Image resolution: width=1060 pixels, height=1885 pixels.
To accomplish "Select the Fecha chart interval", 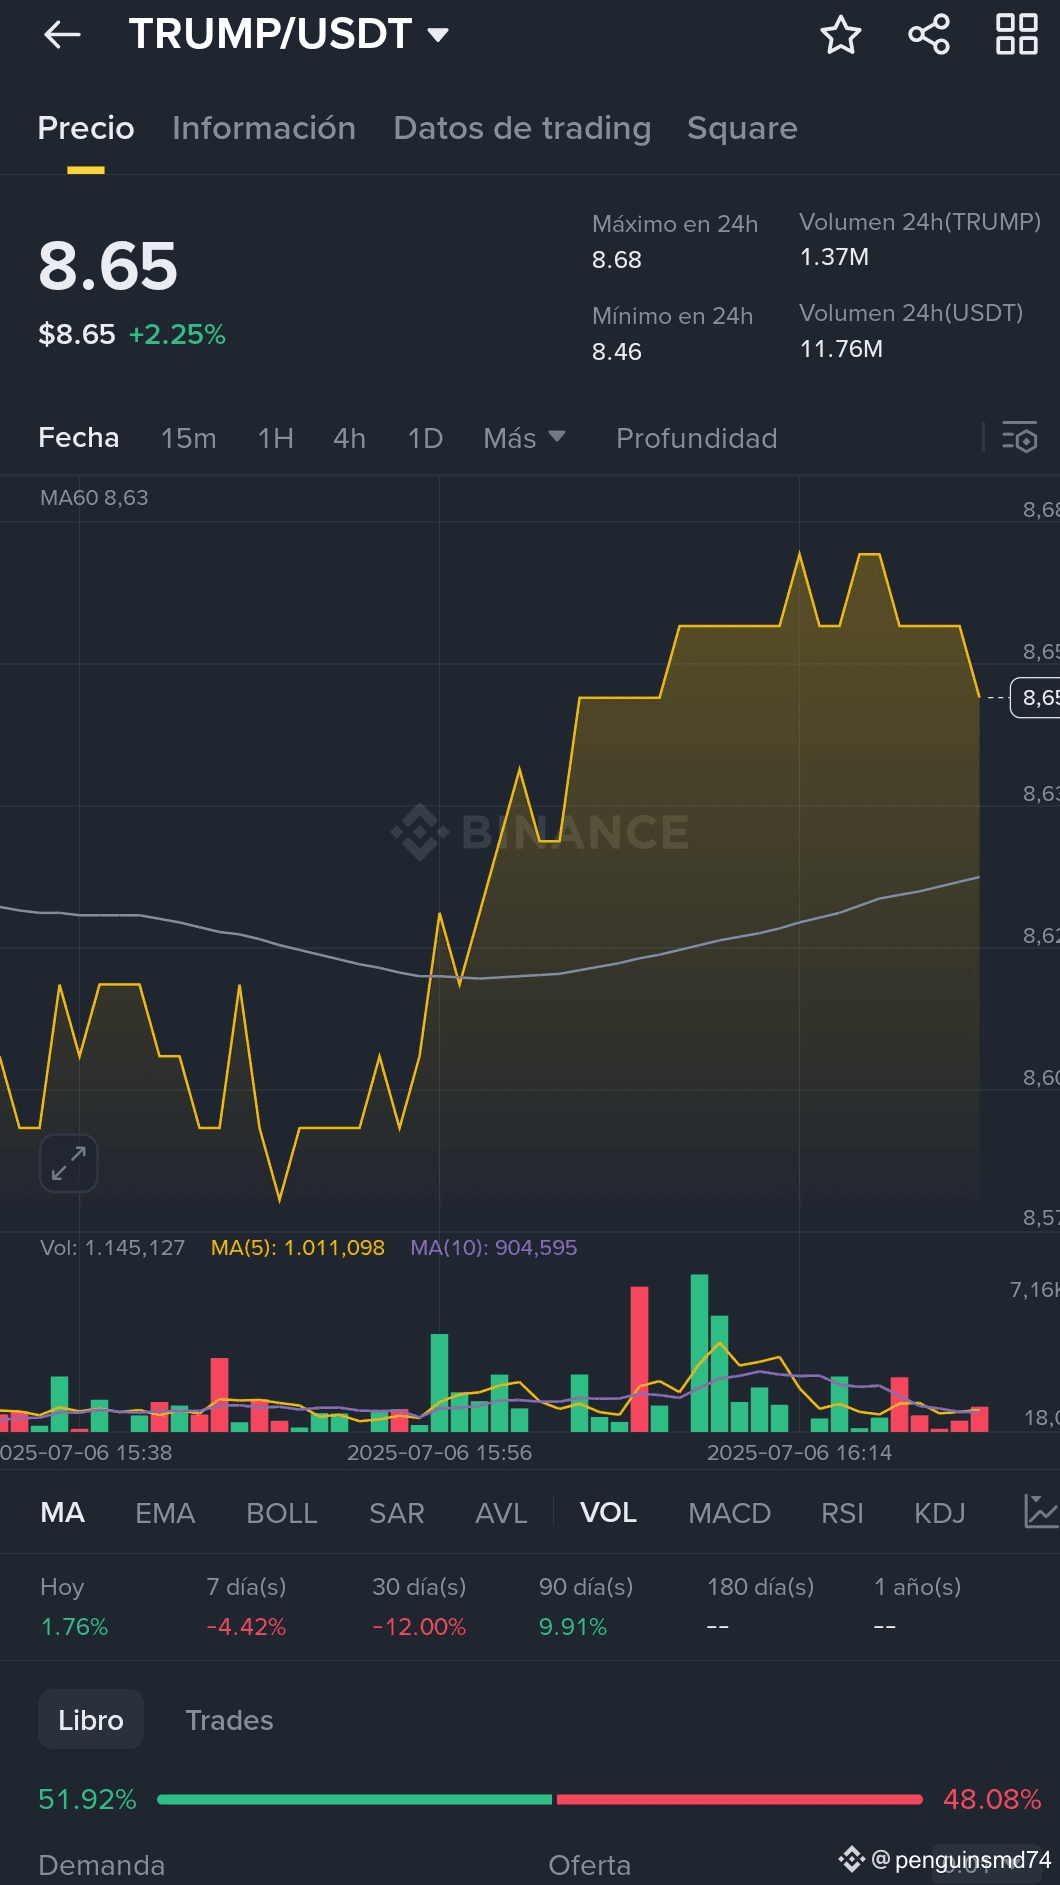I will coord(78,438).
